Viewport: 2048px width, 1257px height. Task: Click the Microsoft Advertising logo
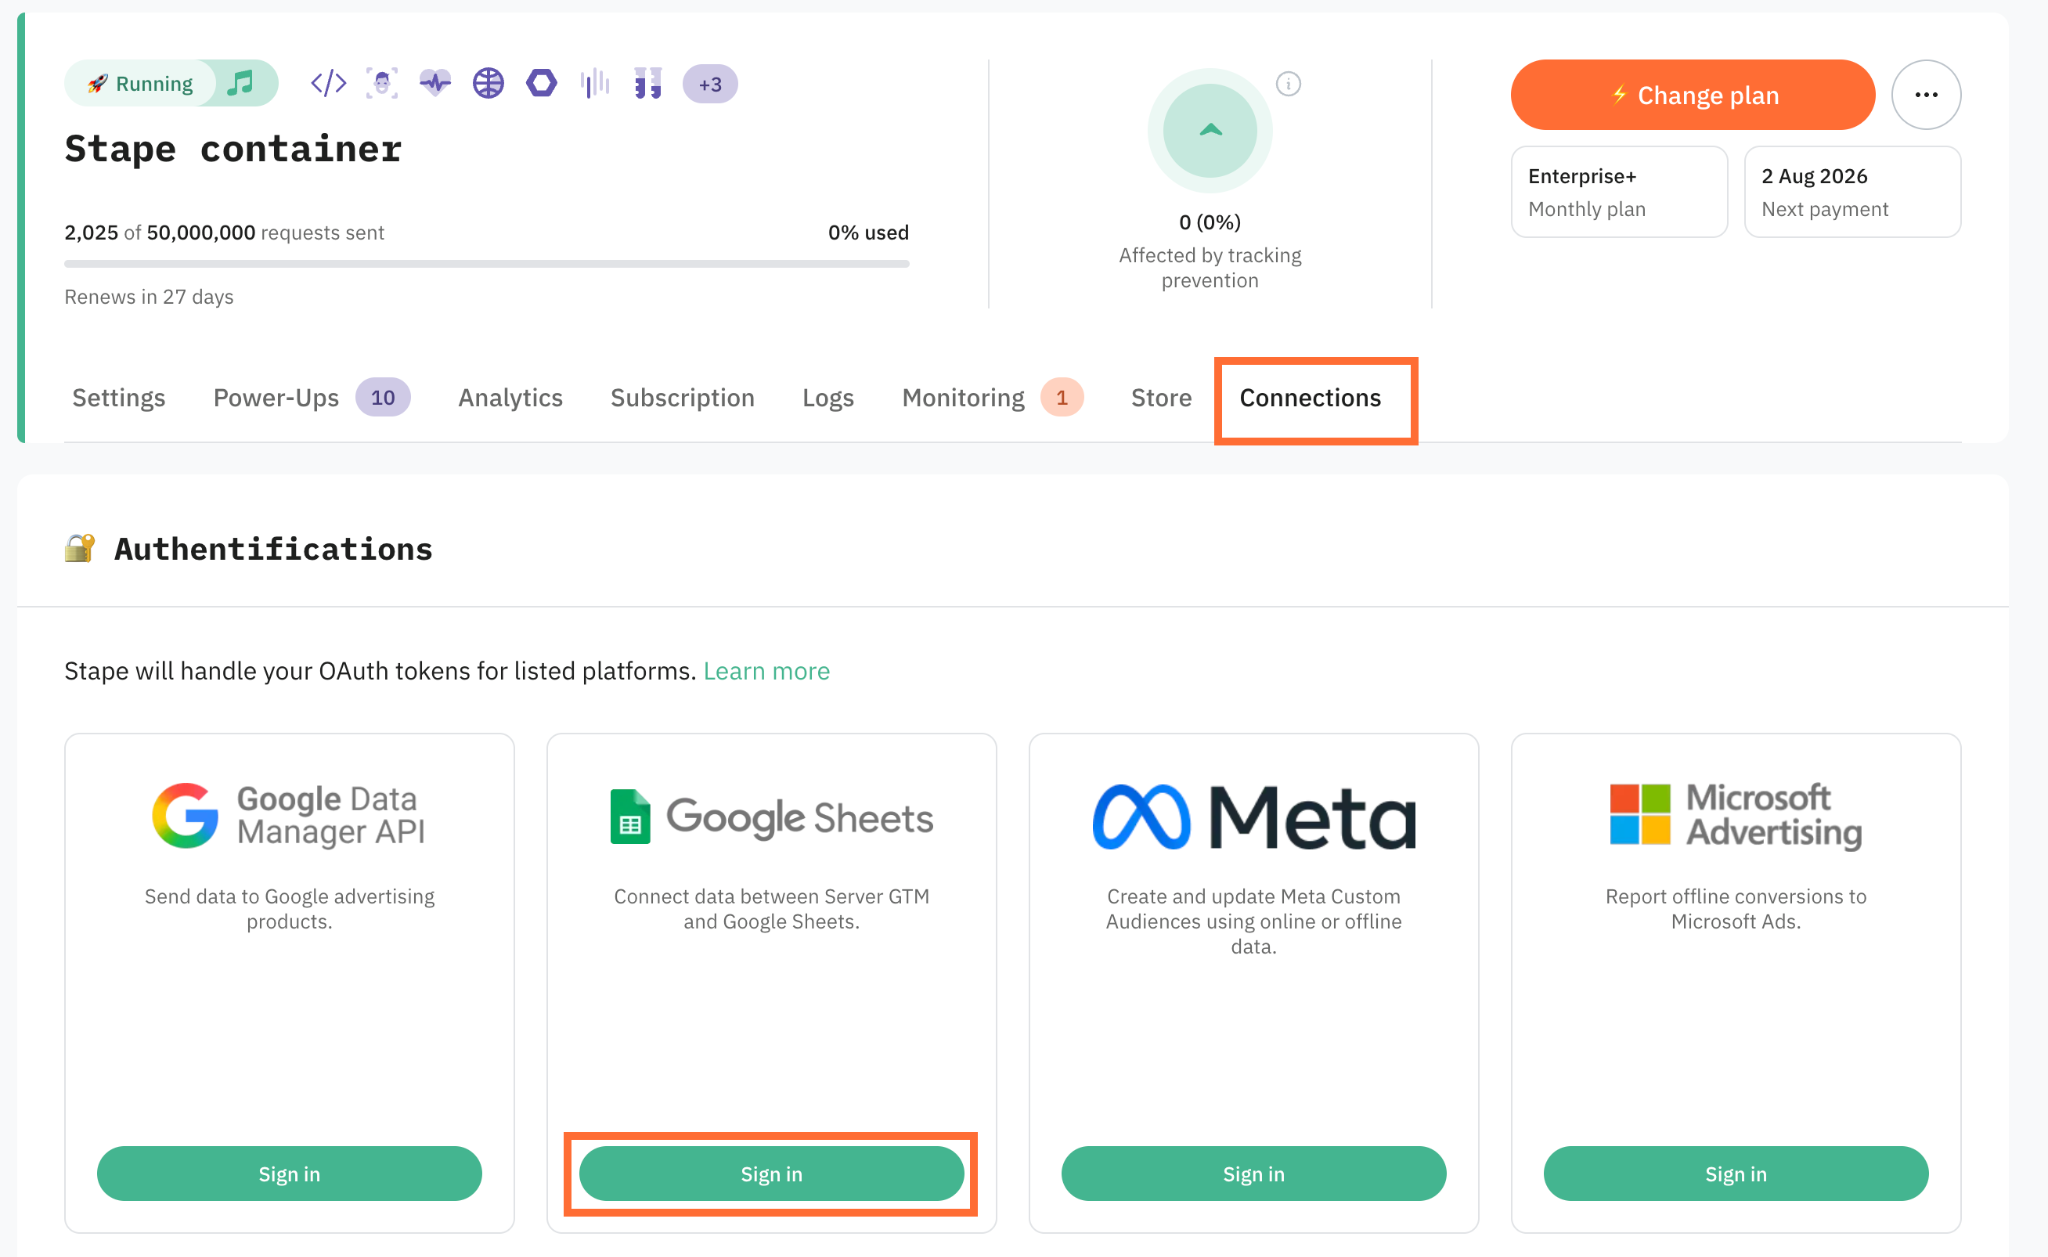1736,816
